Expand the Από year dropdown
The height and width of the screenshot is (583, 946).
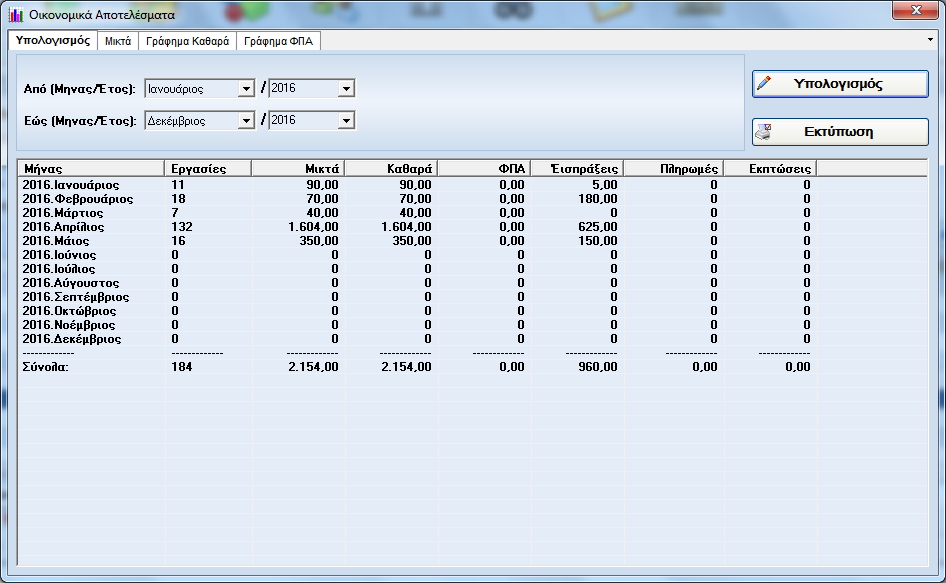(x=346, y=89)
